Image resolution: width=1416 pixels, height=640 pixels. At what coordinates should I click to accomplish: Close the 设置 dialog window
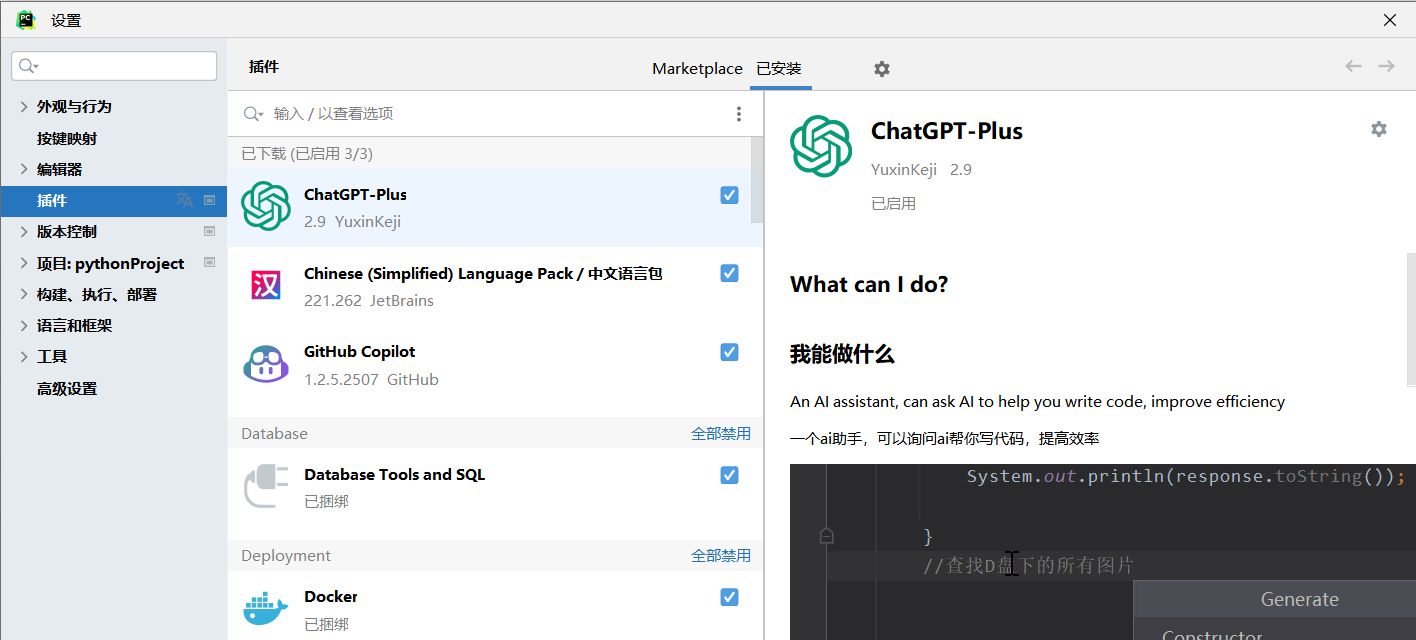(1389, 20)
